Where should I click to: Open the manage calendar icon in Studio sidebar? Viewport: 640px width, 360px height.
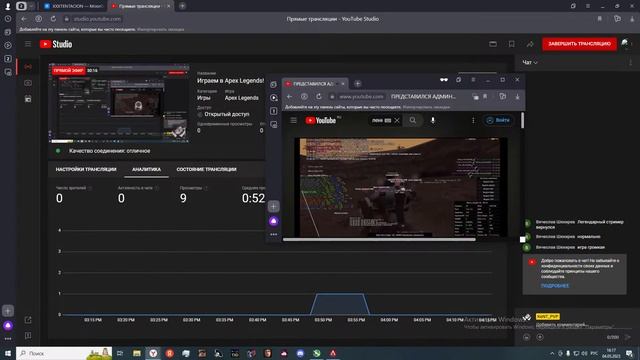tap(28, 99)
